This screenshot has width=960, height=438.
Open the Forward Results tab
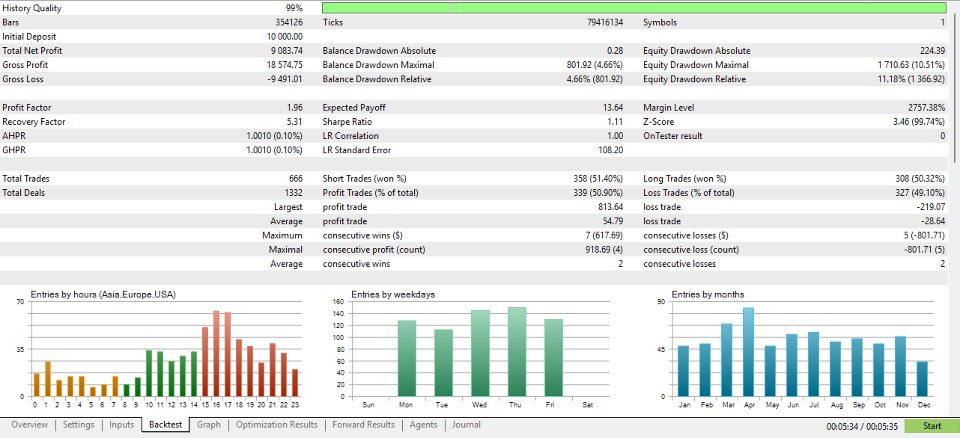pos(363,425)
